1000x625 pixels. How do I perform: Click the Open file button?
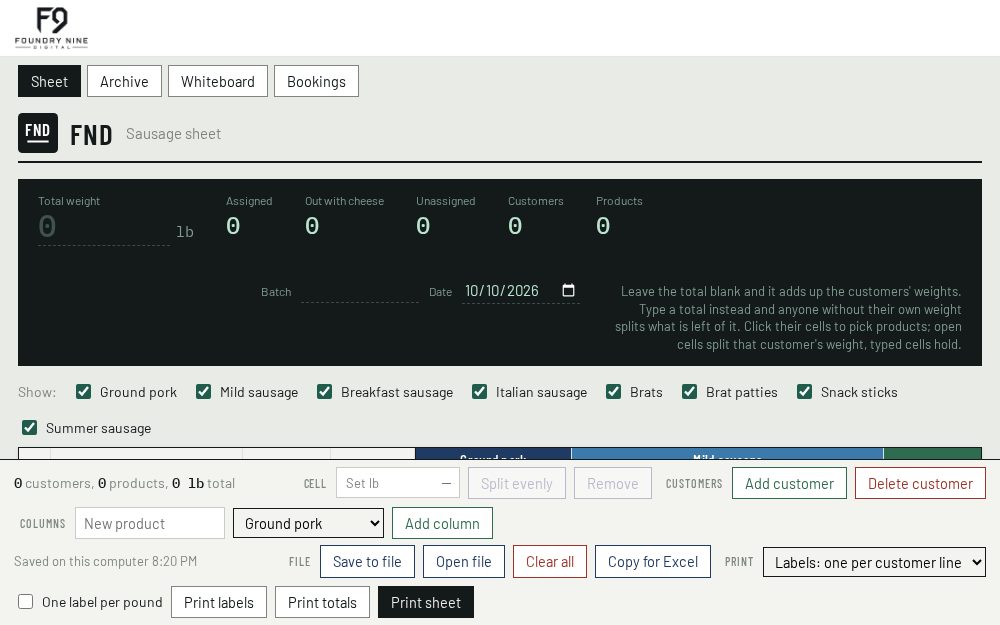pyautogui.click(x=464, y=561)
